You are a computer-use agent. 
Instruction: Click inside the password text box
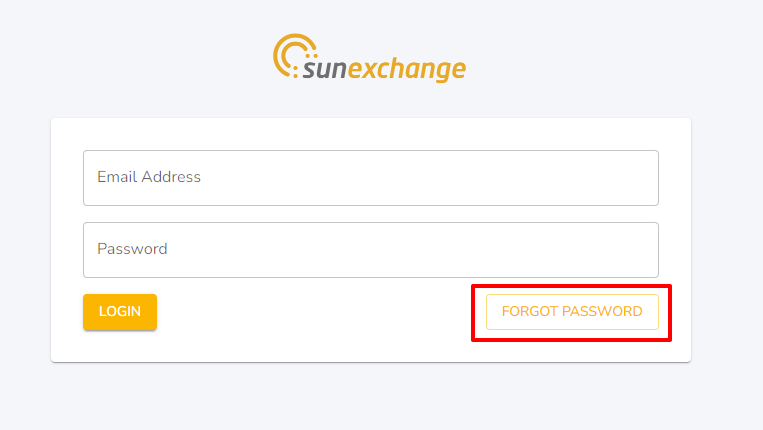[x=371, y=250]
